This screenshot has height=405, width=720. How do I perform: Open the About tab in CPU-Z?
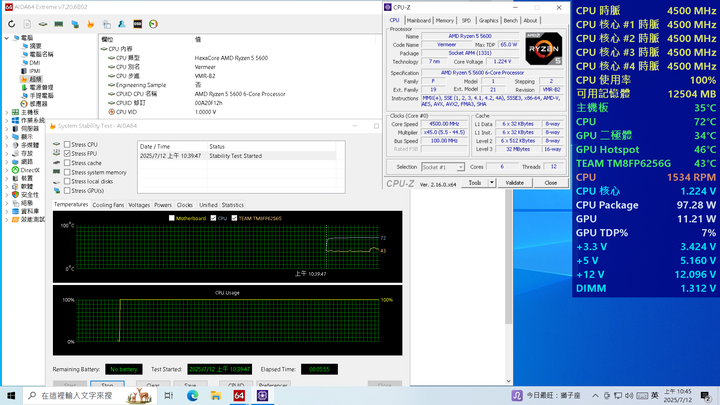[530, 21]
